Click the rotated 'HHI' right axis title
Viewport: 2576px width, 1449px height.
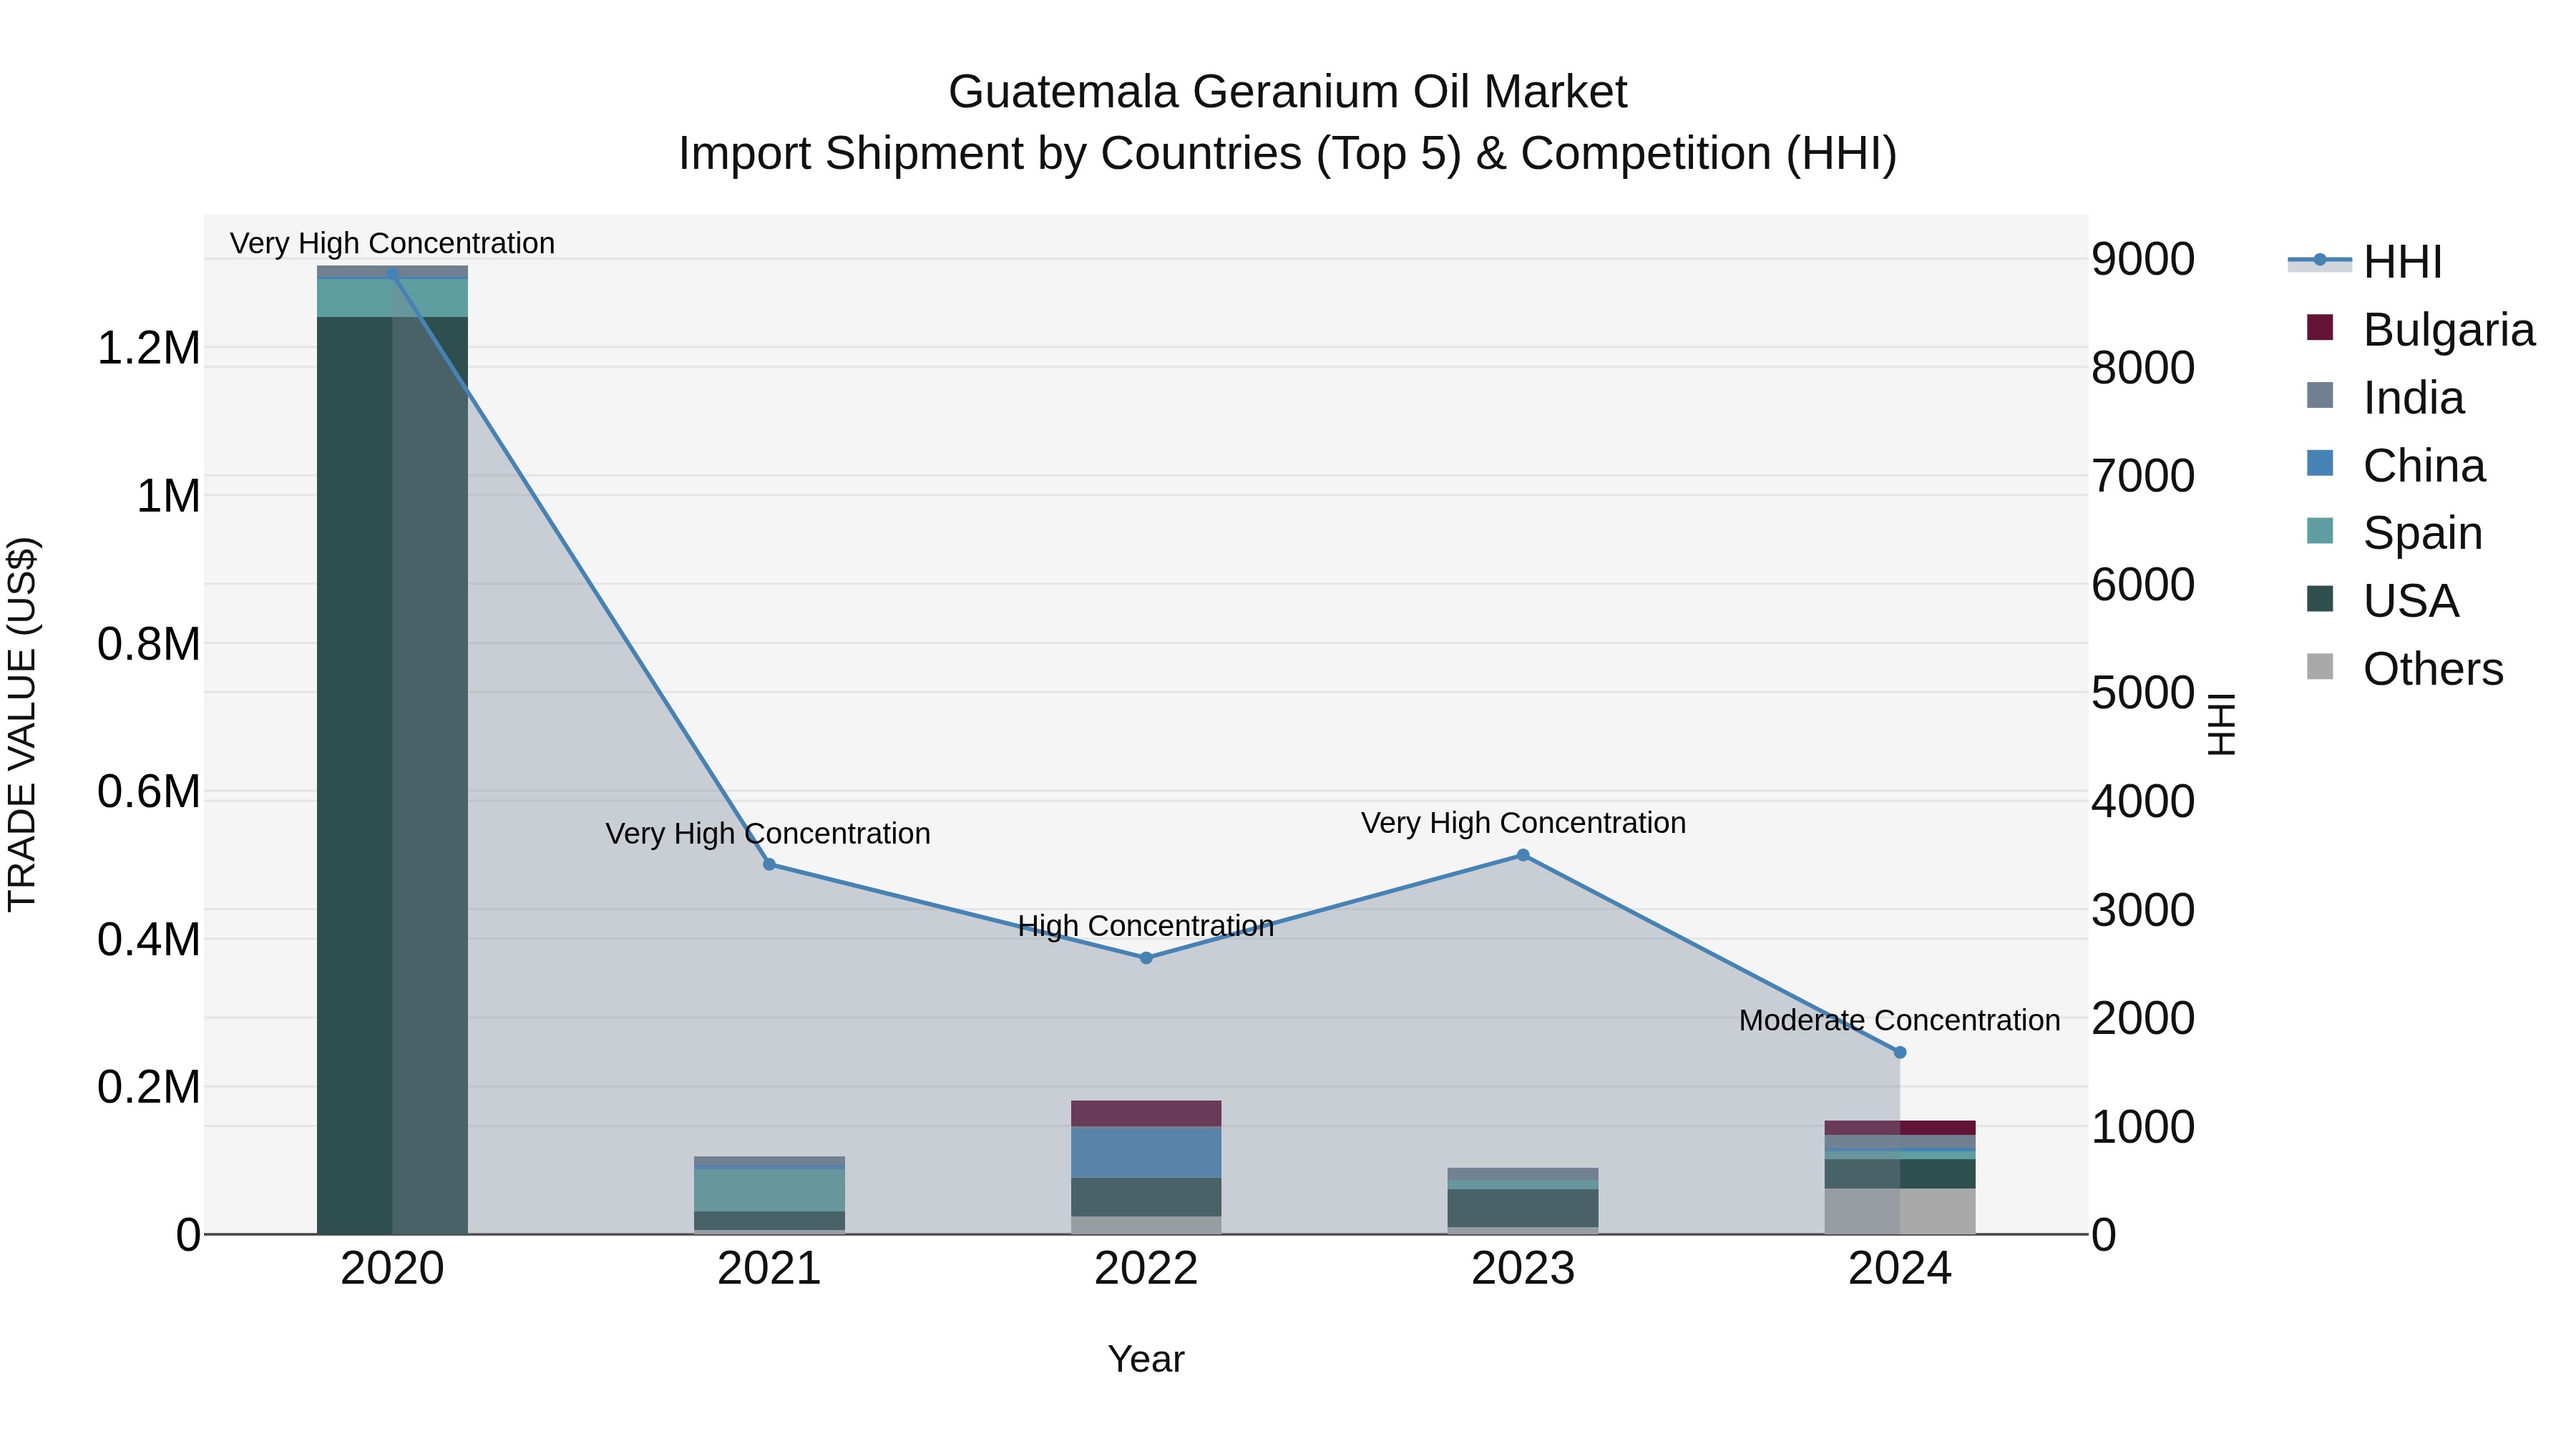[2220, 724]
